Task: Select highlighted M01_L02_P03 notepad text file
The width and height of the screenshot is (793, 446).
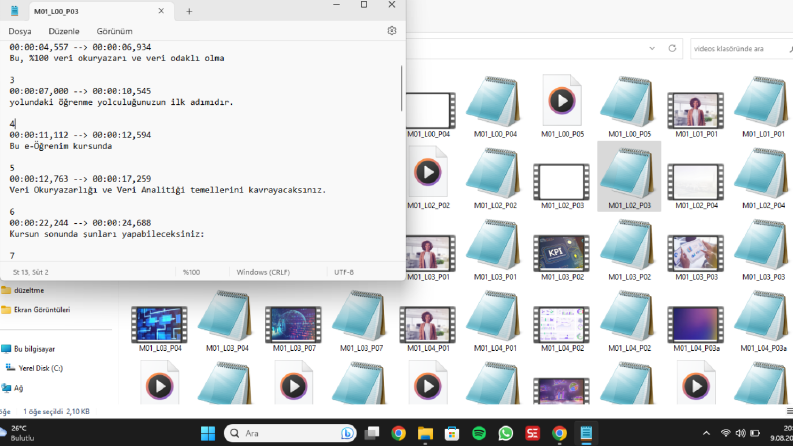Action: pos(629,176)
